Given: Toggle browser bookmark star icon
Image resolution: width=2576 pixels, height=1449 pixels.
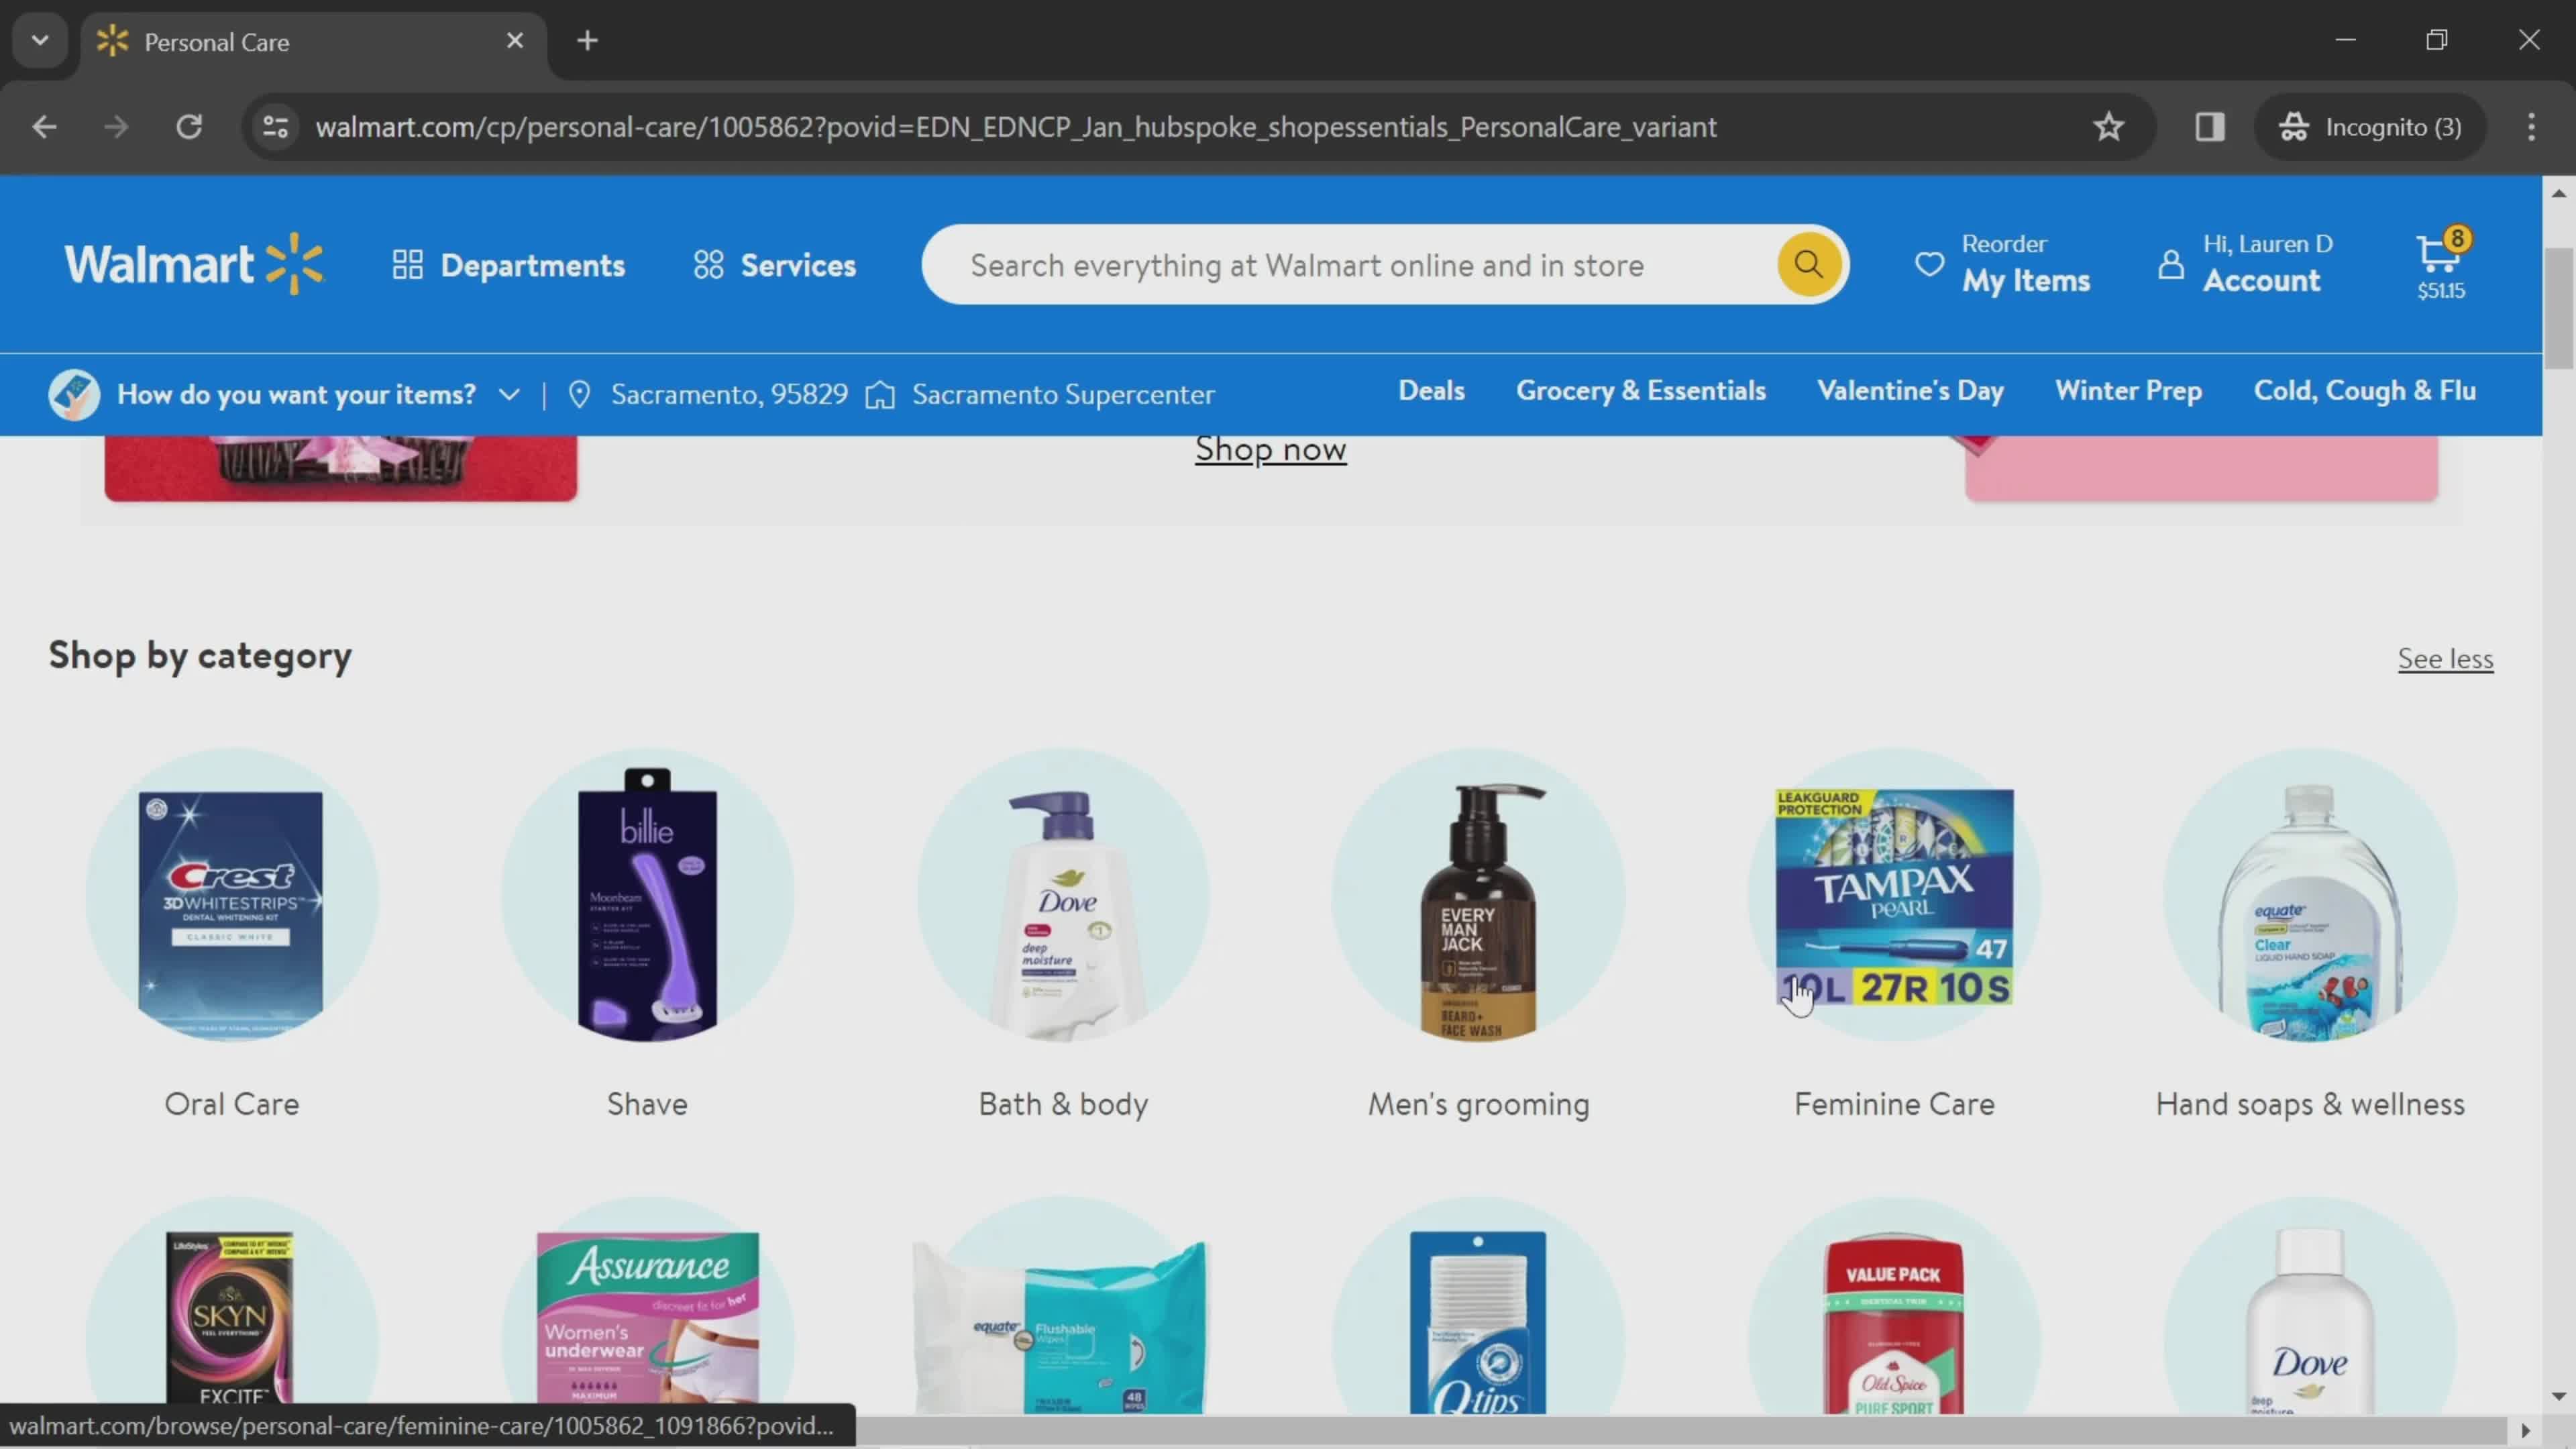Looking at the screenshot, I should (x=2109, y=125).
